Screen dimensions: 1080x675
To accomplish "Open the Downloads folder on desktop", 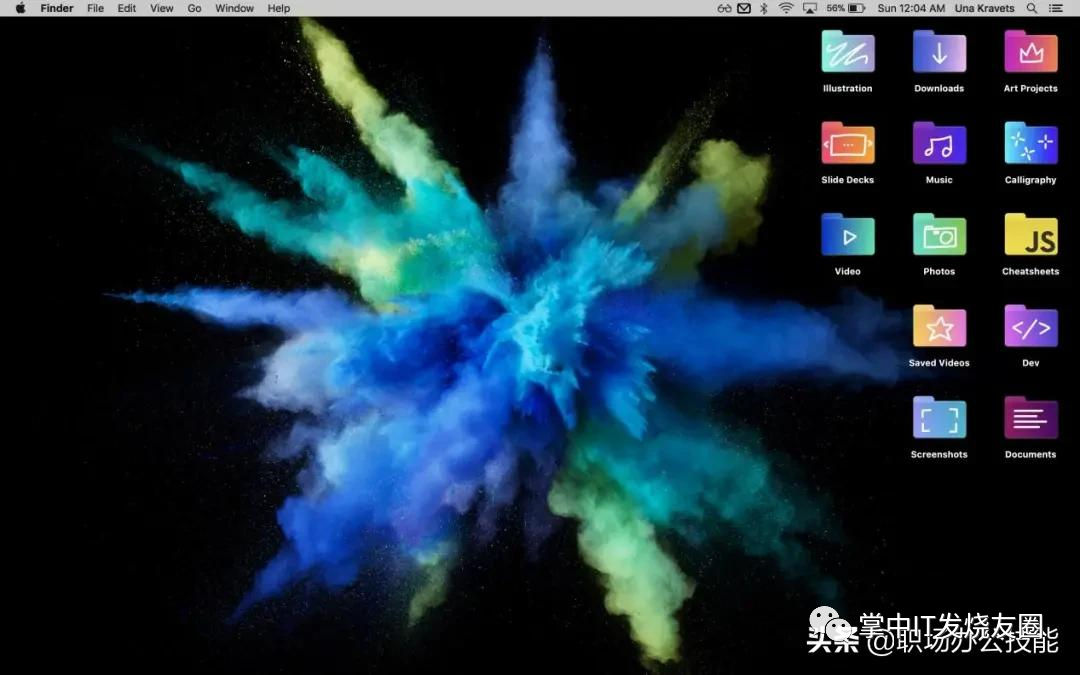I will [x=939, y=53].
